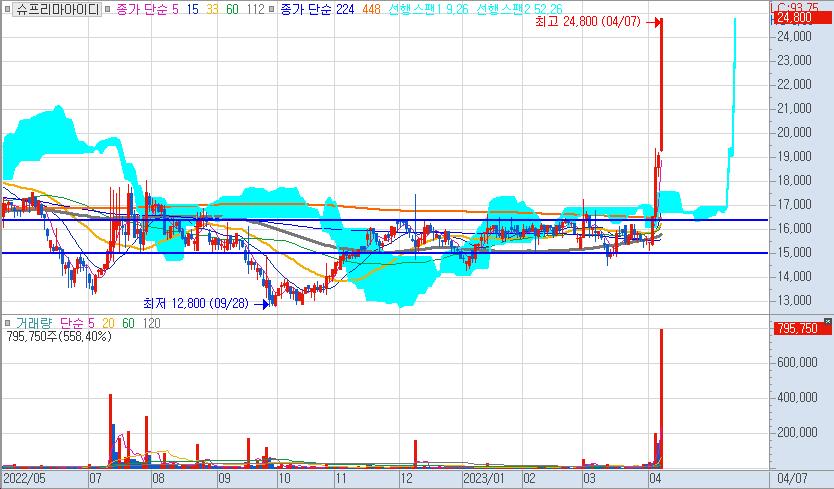
Task: Click the 02 month axis label
Action: click(529, 478)
